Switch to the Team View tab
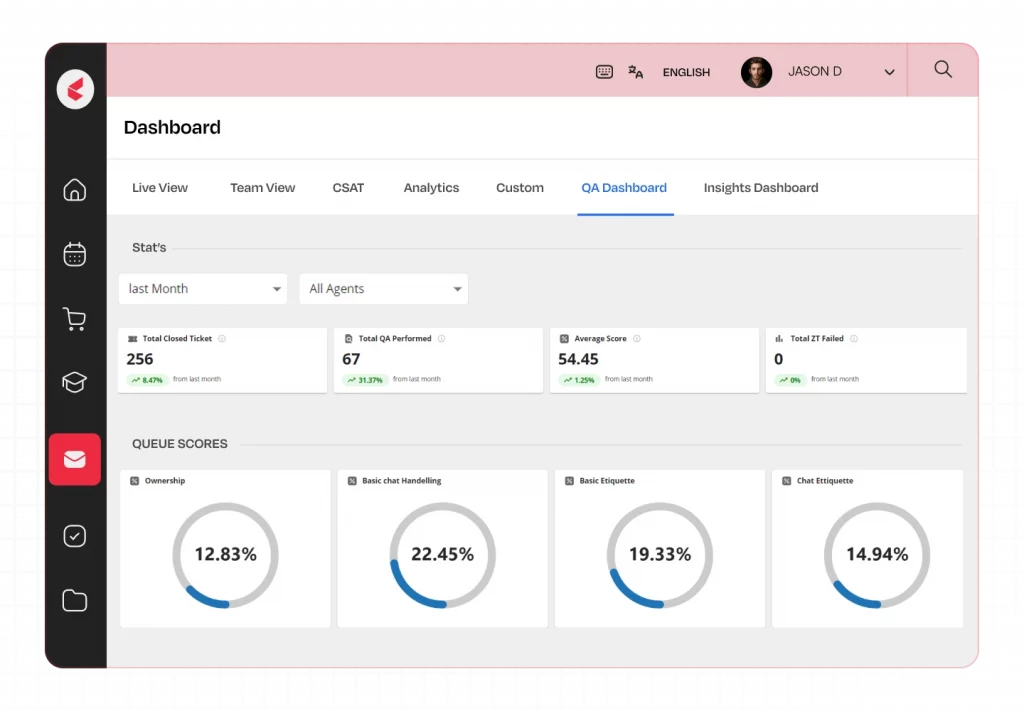This screenshot has width=1024, height=711. (x=263, y=188)
